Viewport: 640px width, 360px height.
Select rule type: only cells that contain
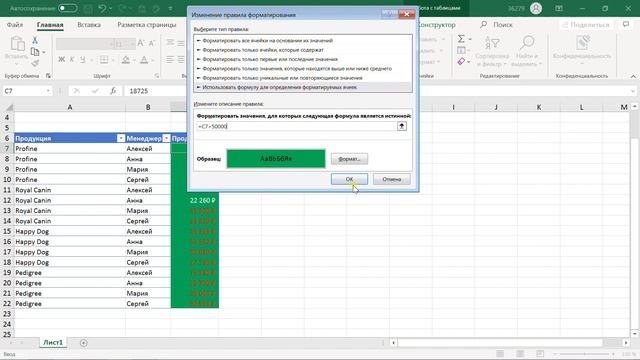303,50
